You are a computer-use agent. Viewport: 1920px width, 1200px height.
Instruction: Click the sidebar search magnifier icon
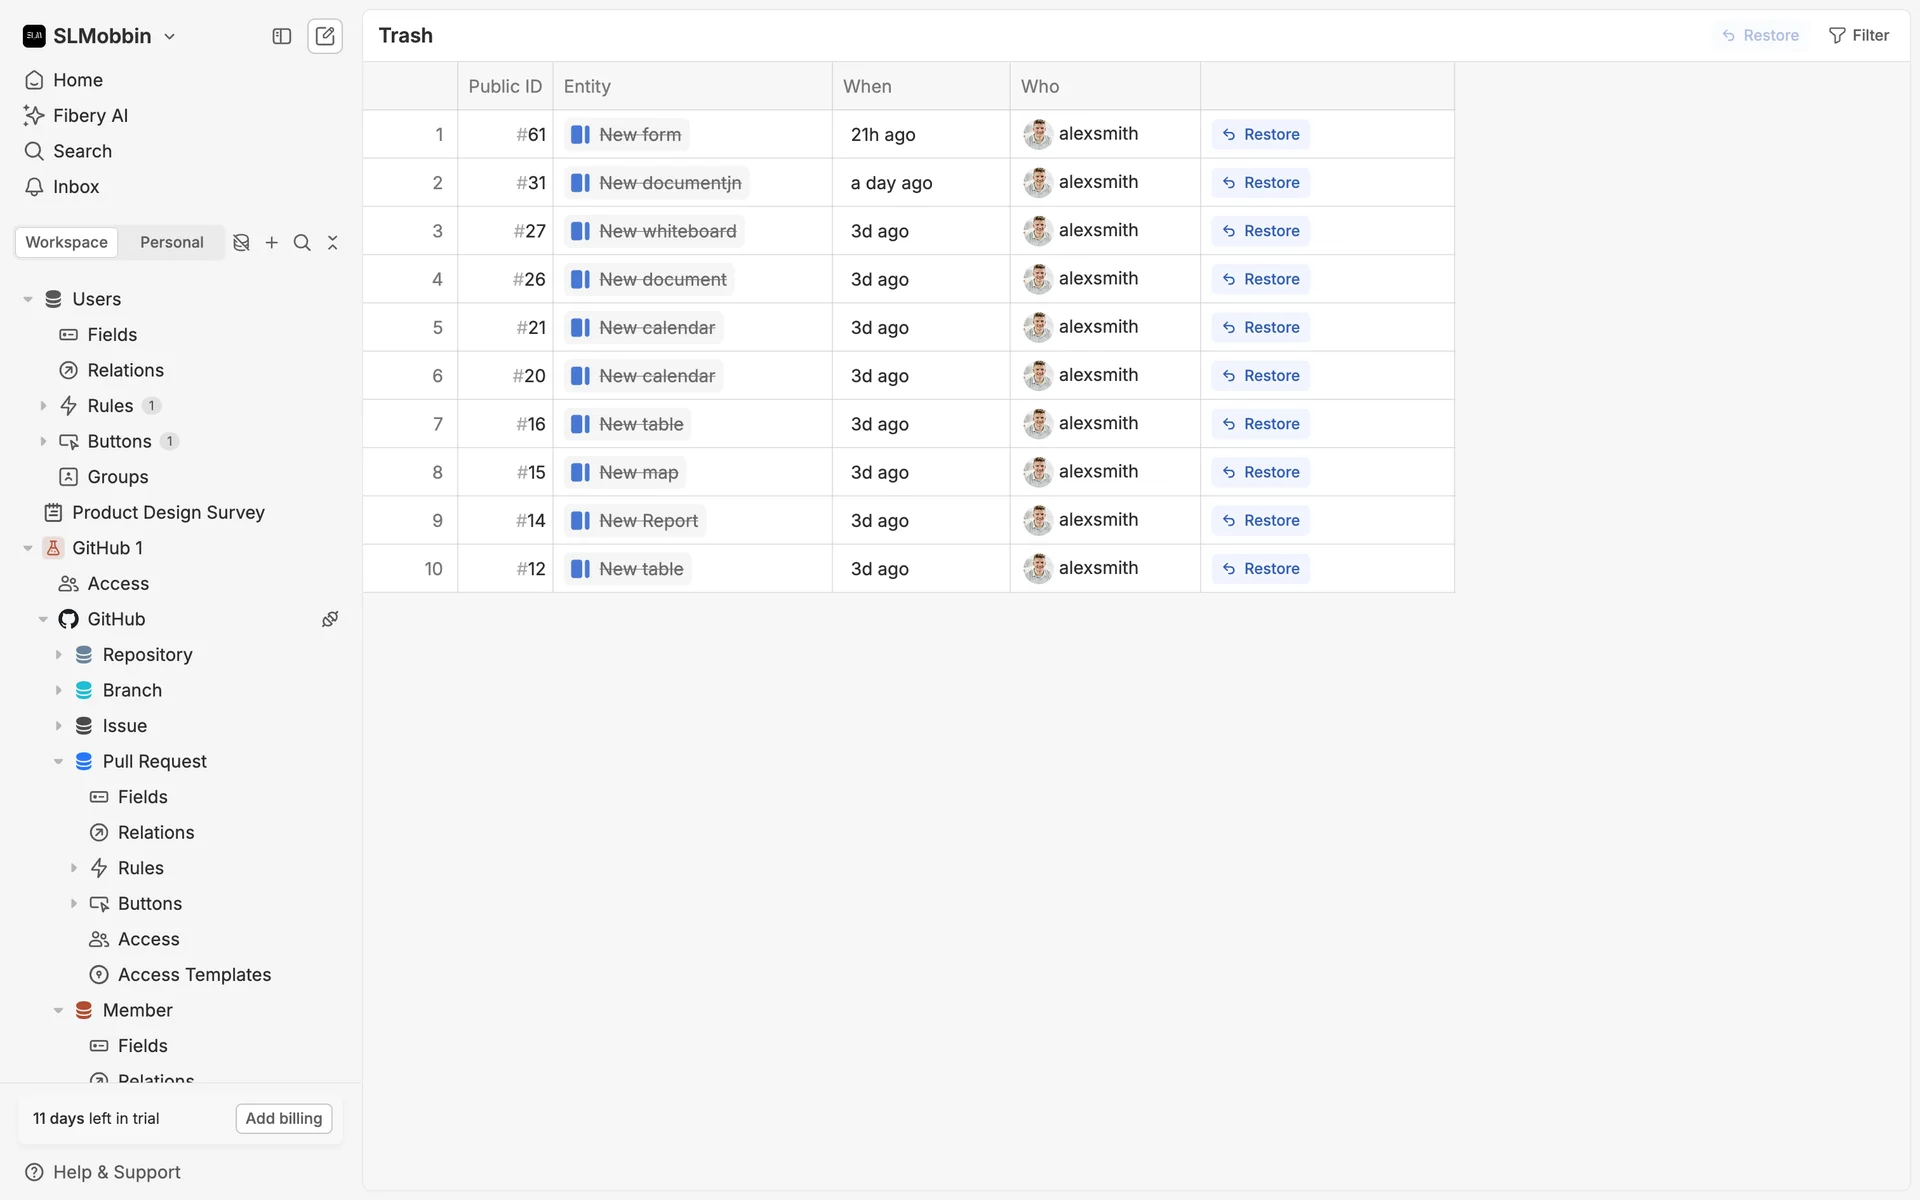click(x=302, y=243)
